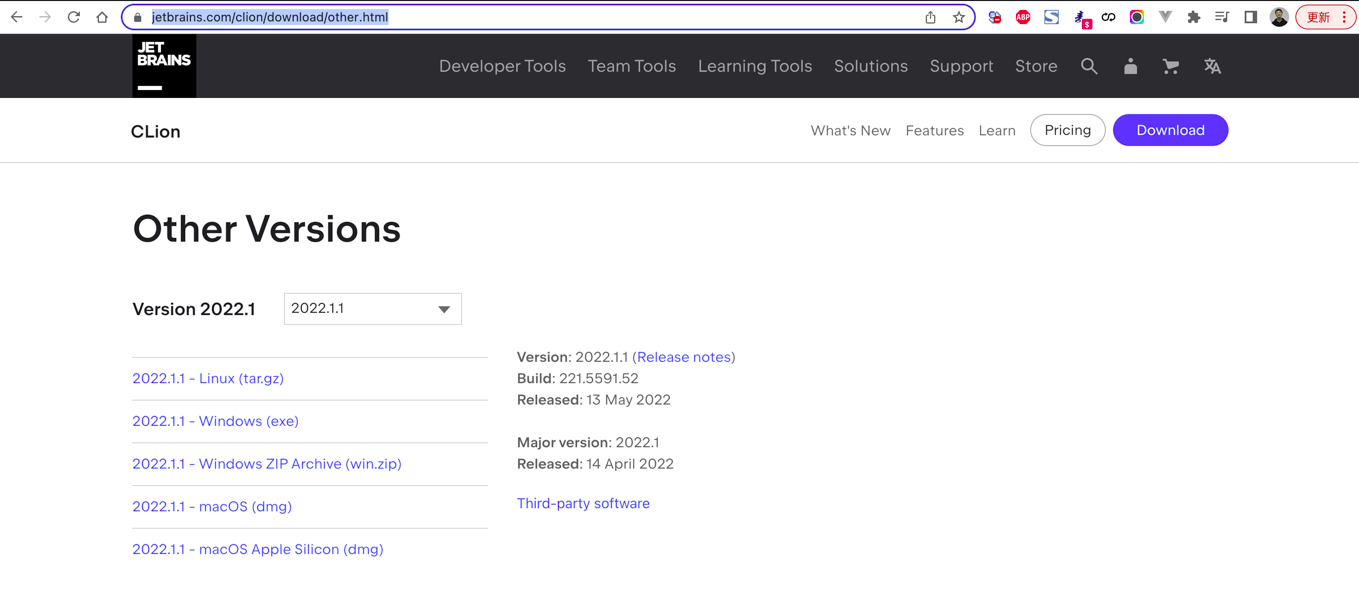Bookmark this page with the star
The width and height of the screenshot is (1359, 590).
tap(959, 17)
